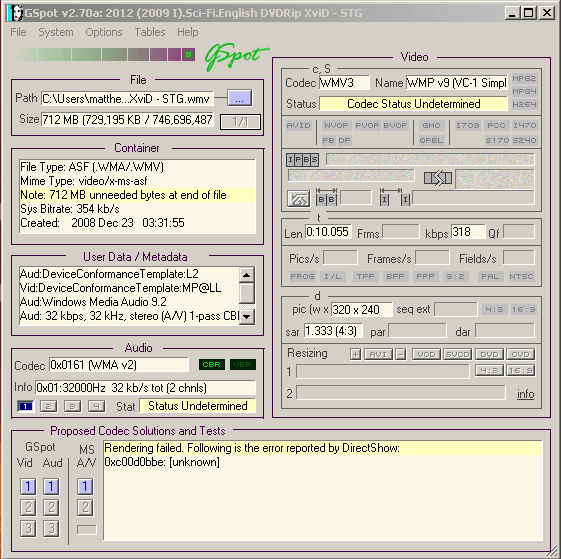
Task: Click the MPG4 codec indicator
Action: (524, 91)
